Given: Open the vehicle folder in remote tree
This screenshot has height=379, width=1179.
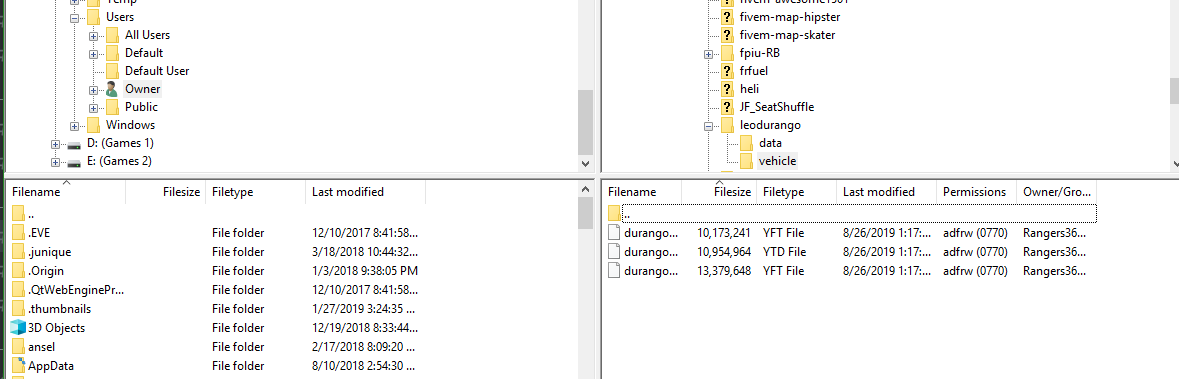Looking at the screenshot, I should tap(777, 161).
